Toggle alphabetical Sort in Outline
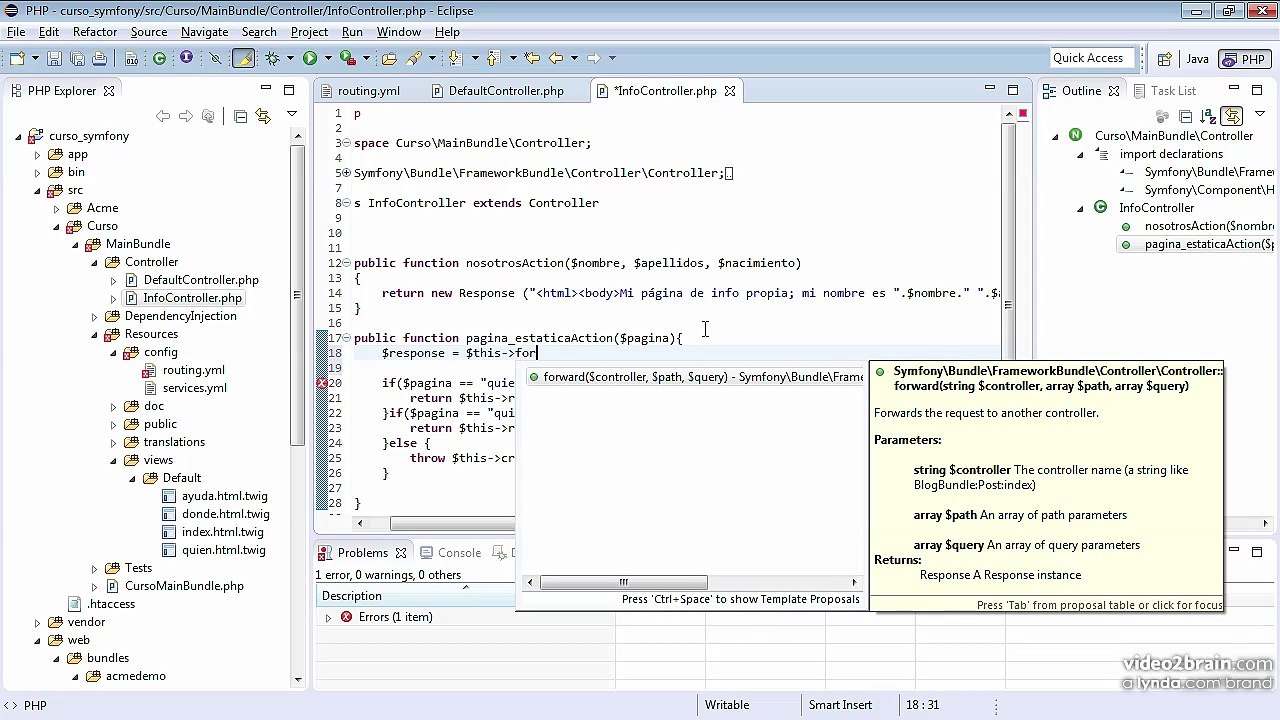Image resolution: width=1280 pixels, height=720 pixels. [1208, 116]
